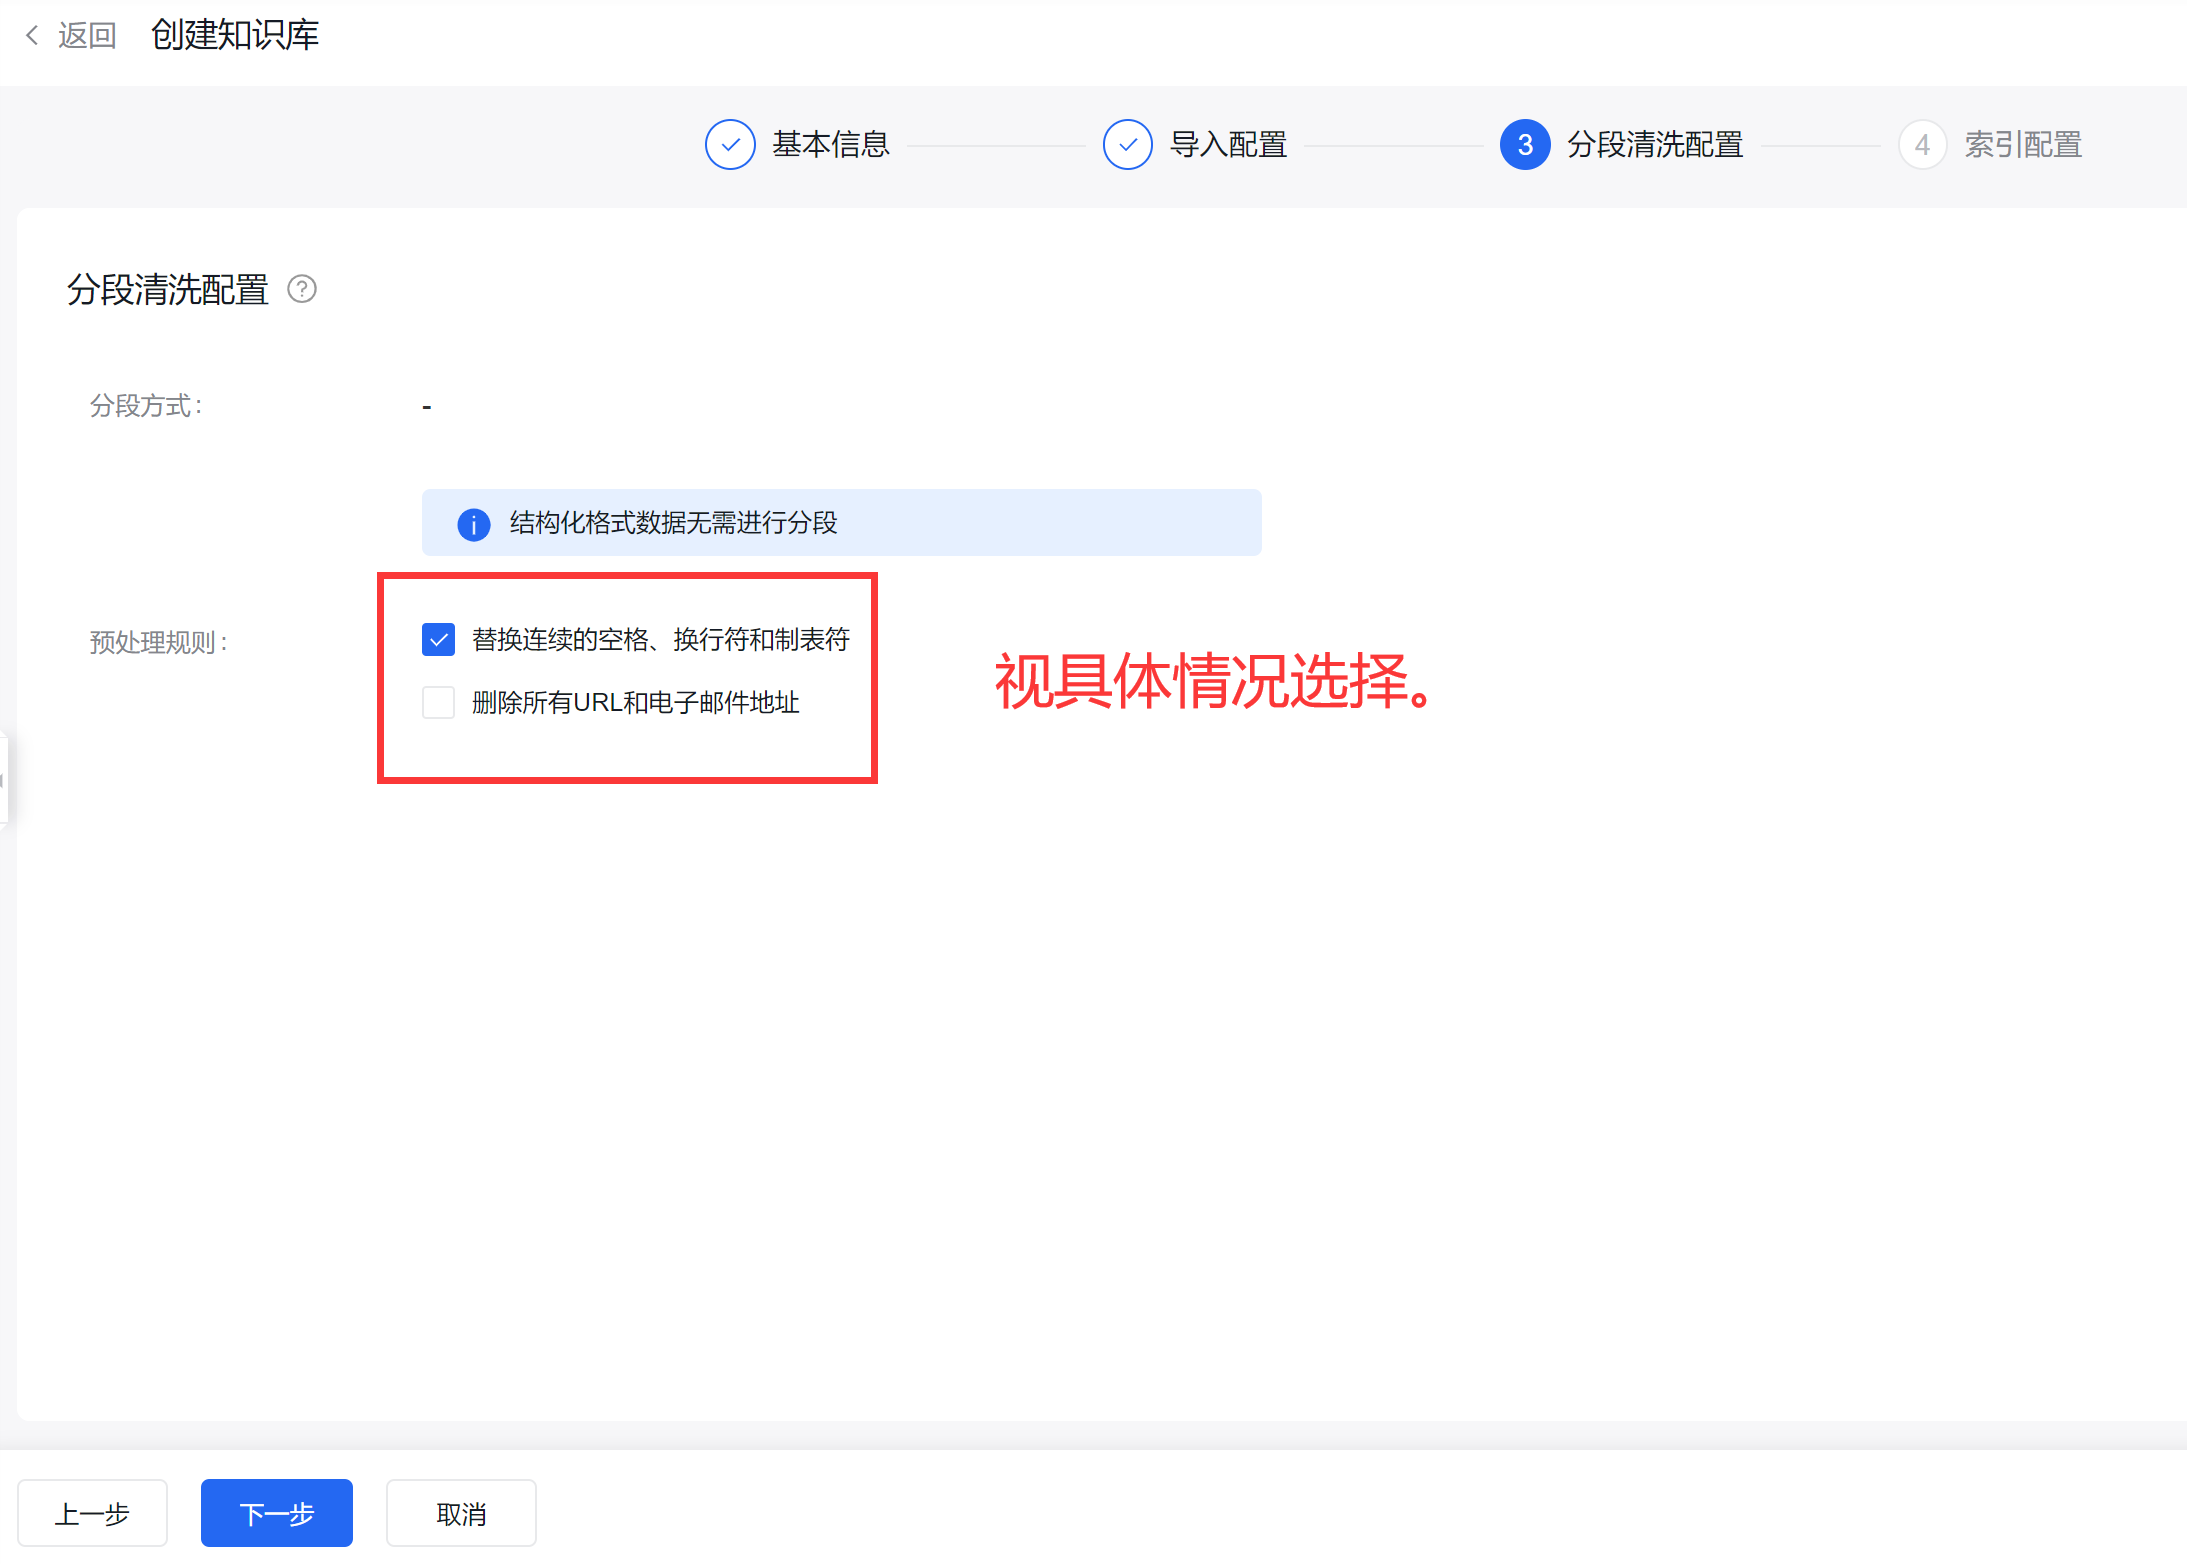Click the 导入配置 completed step checkmark
This screenshot has height=1564, width=2187.
pos(1127,145)
